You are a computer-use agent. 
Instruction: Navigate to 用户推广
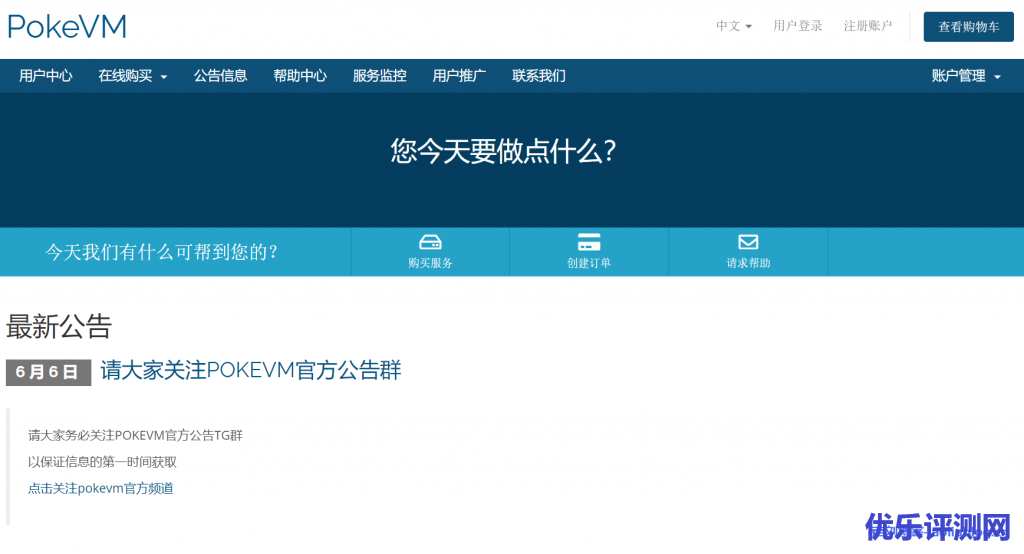[459, 76]
